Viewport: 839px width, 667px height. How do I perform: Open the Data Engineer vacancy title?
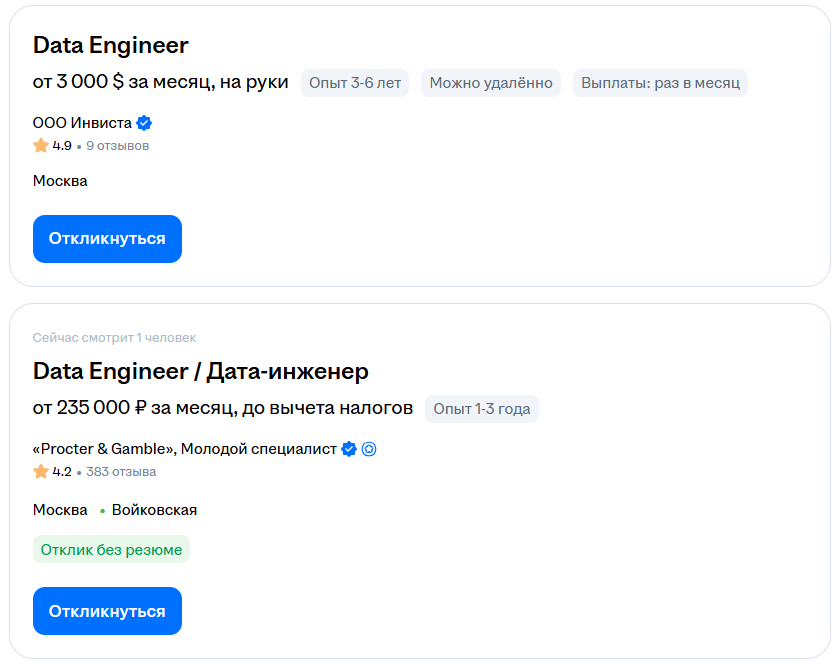click(x=110, y=45)
